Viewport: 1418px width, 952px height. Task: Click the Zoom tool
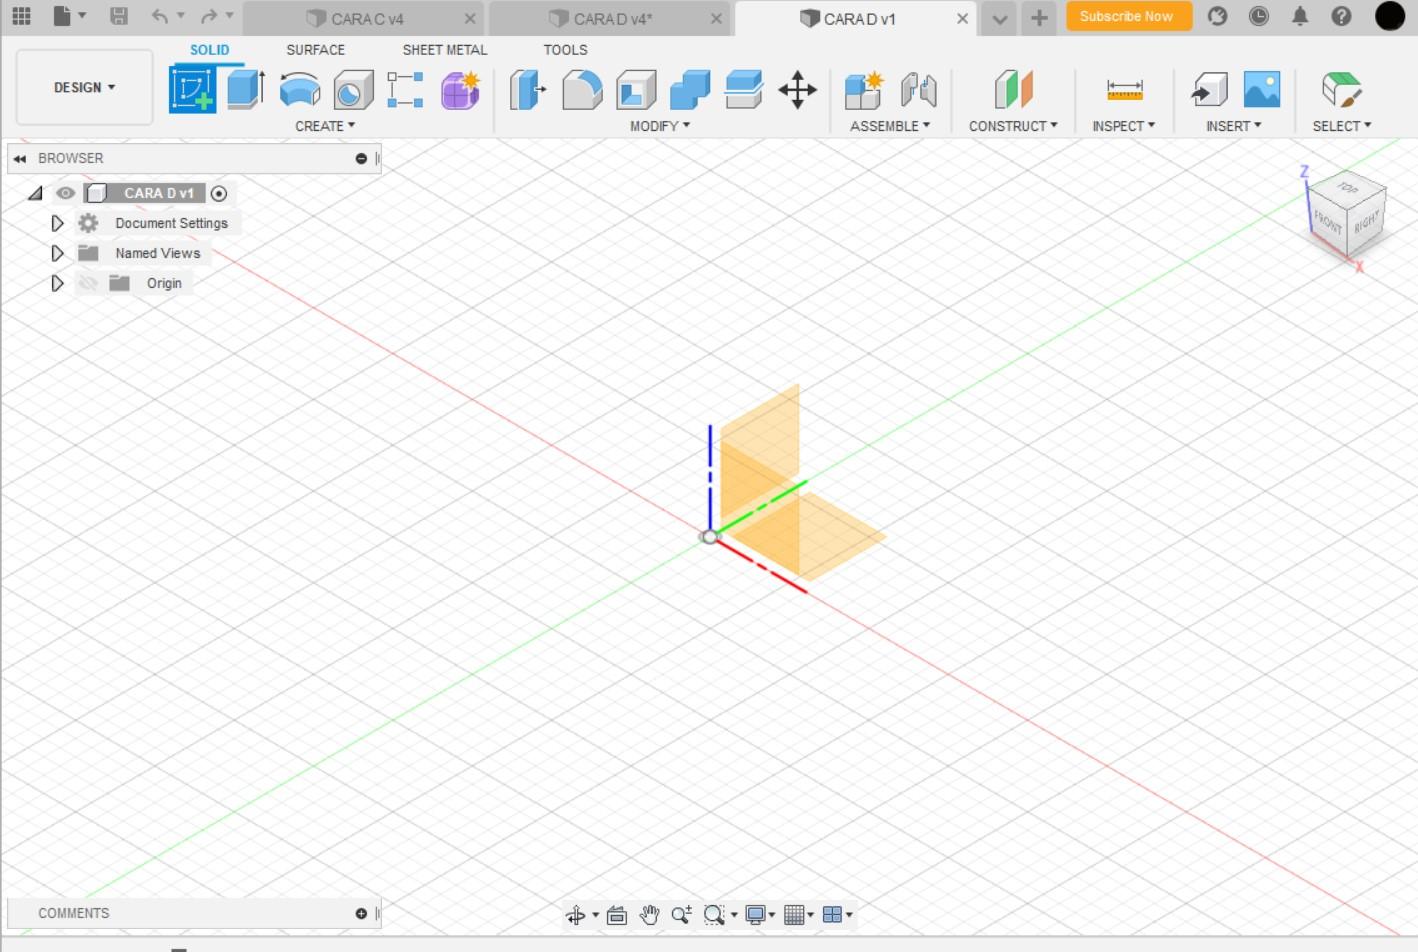point(682,915)
